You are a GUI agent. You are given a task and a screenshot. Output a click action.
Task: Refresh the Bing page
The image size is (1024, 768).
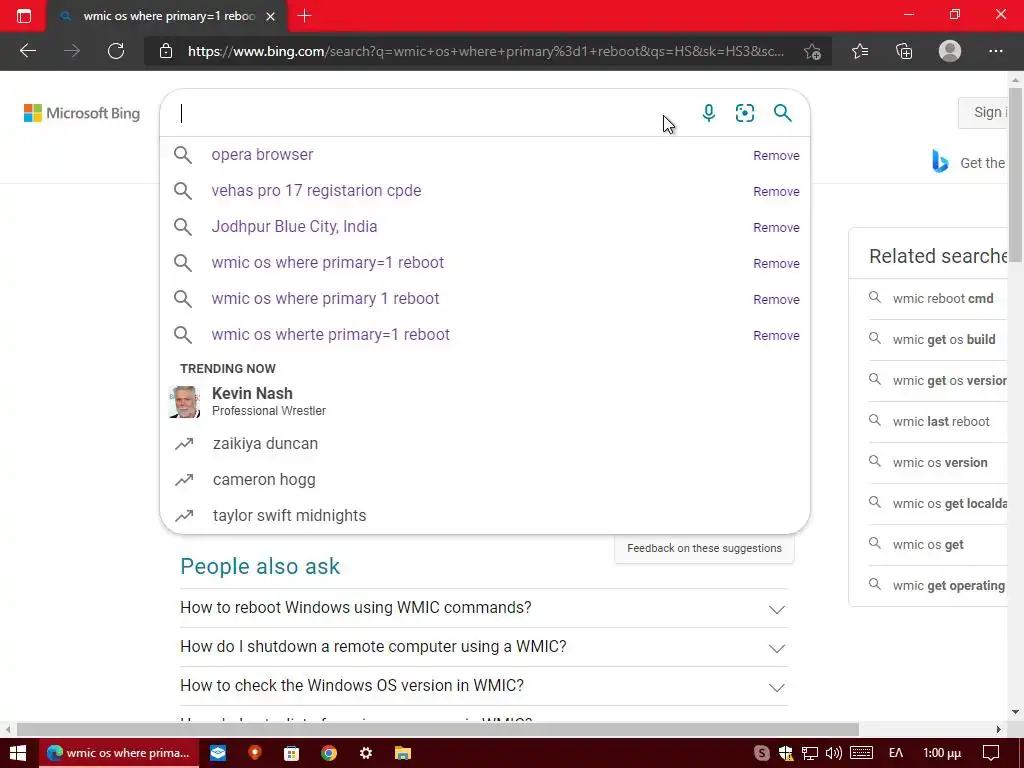[x=116, y=51]
